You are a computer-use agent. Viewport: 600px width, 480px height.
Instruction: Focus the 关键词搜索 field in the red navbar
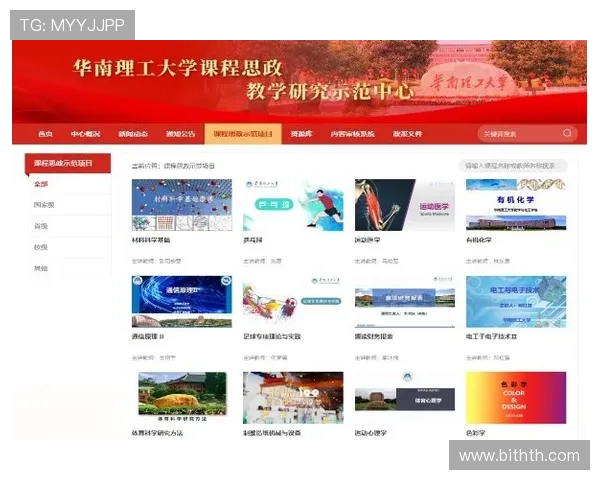527,134
